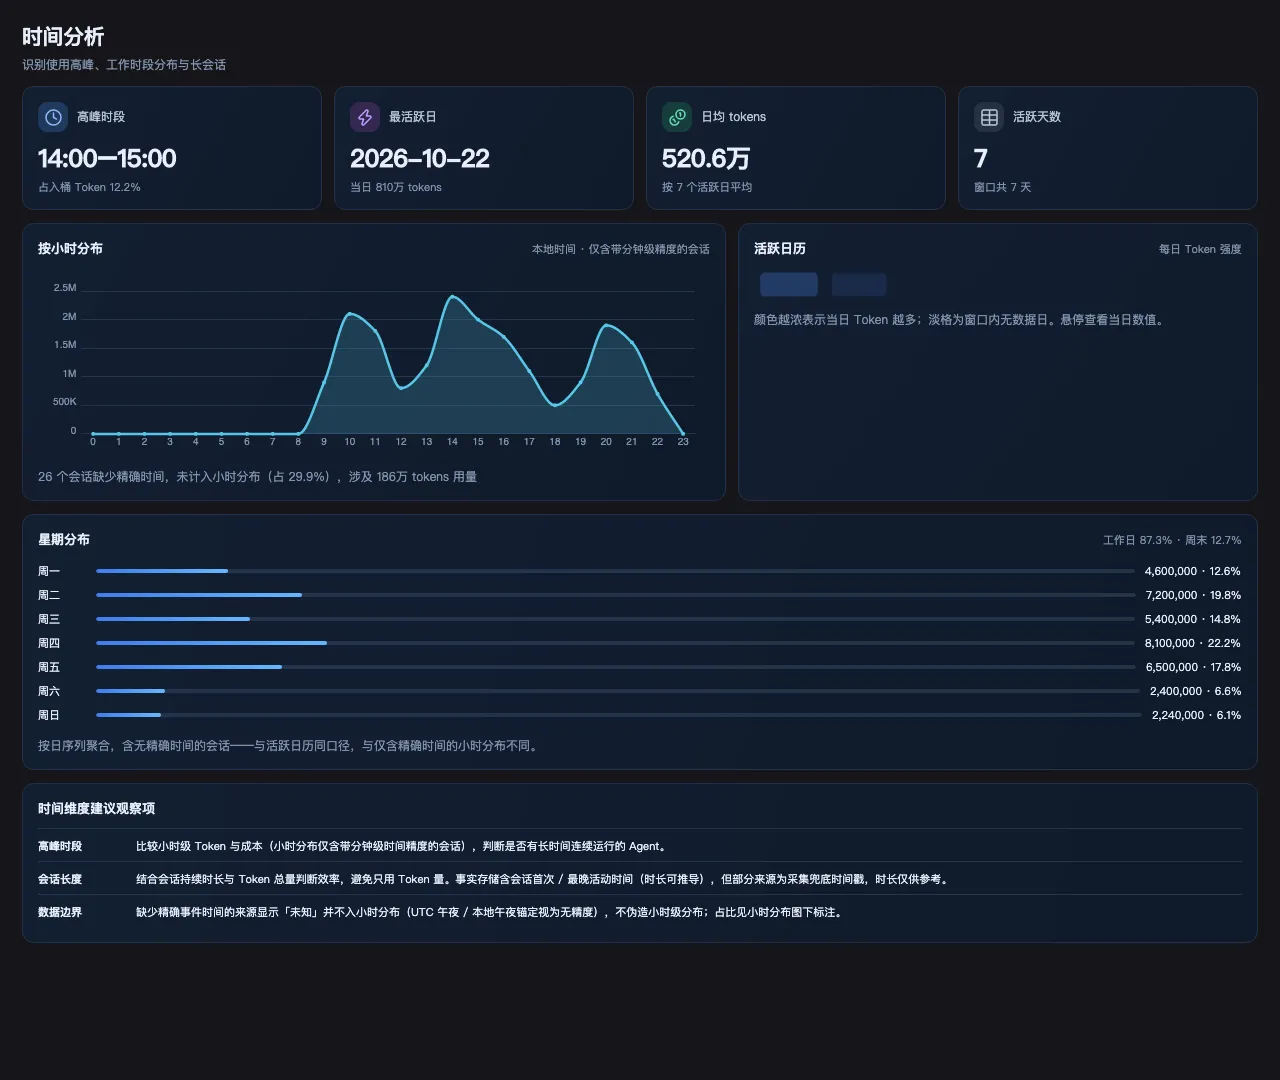Click the table icon on 活跃天数 card
Viewport: 1280px width, 1080px height.
989,117
